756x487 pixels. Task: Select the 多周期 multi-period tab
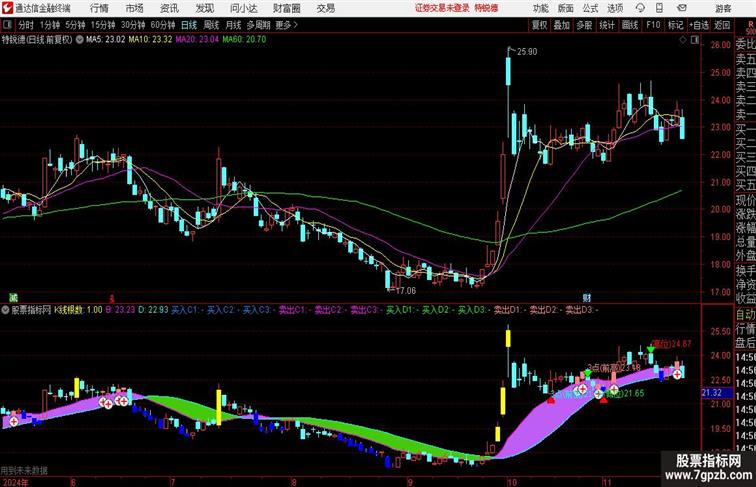258,25
